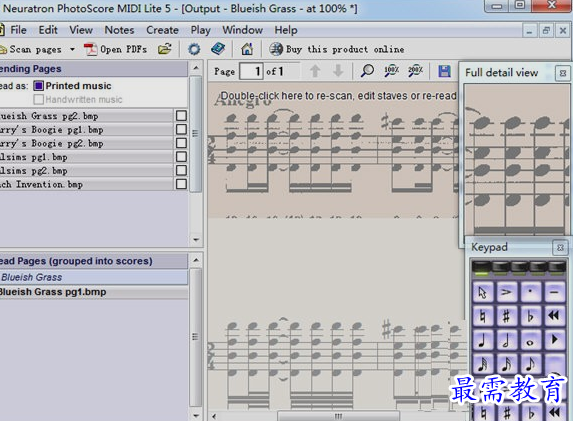Set zoom with the 200% magnifier icon

(415, 71)
